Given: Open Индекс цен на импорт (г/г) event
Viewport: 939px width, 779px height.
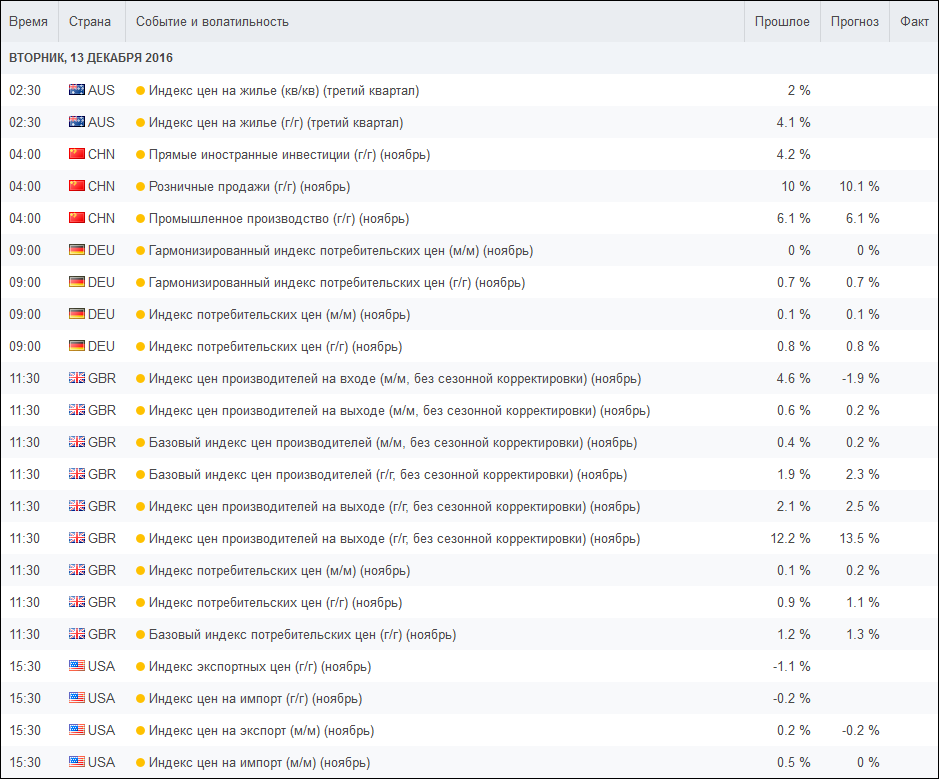Looking at the screenshot, I should [x=255, y=699].
